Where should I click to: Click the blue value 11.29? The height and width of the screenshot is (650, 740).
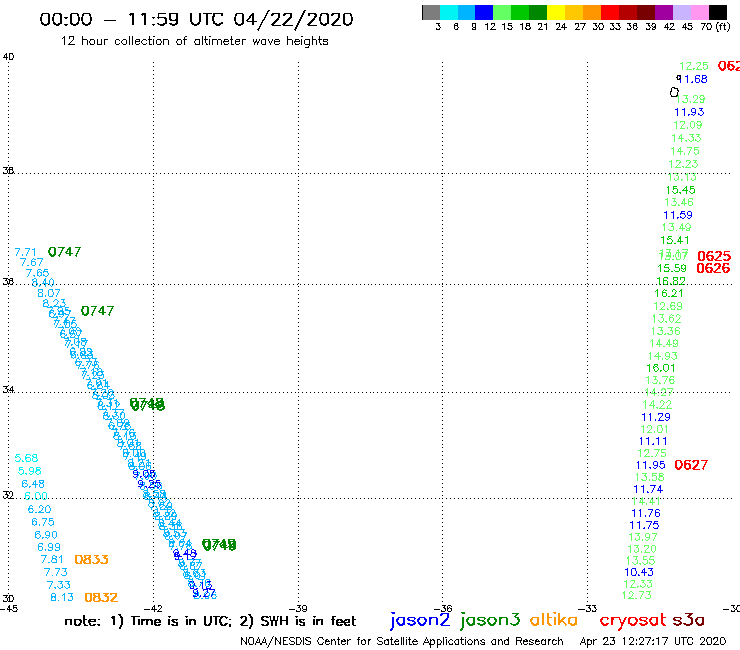pos(656,417)
